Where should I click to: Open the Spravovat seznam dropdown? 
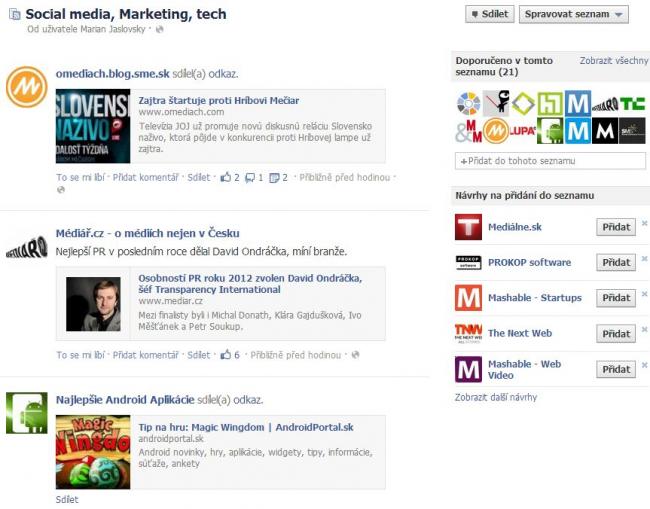[x=574, y=14]
